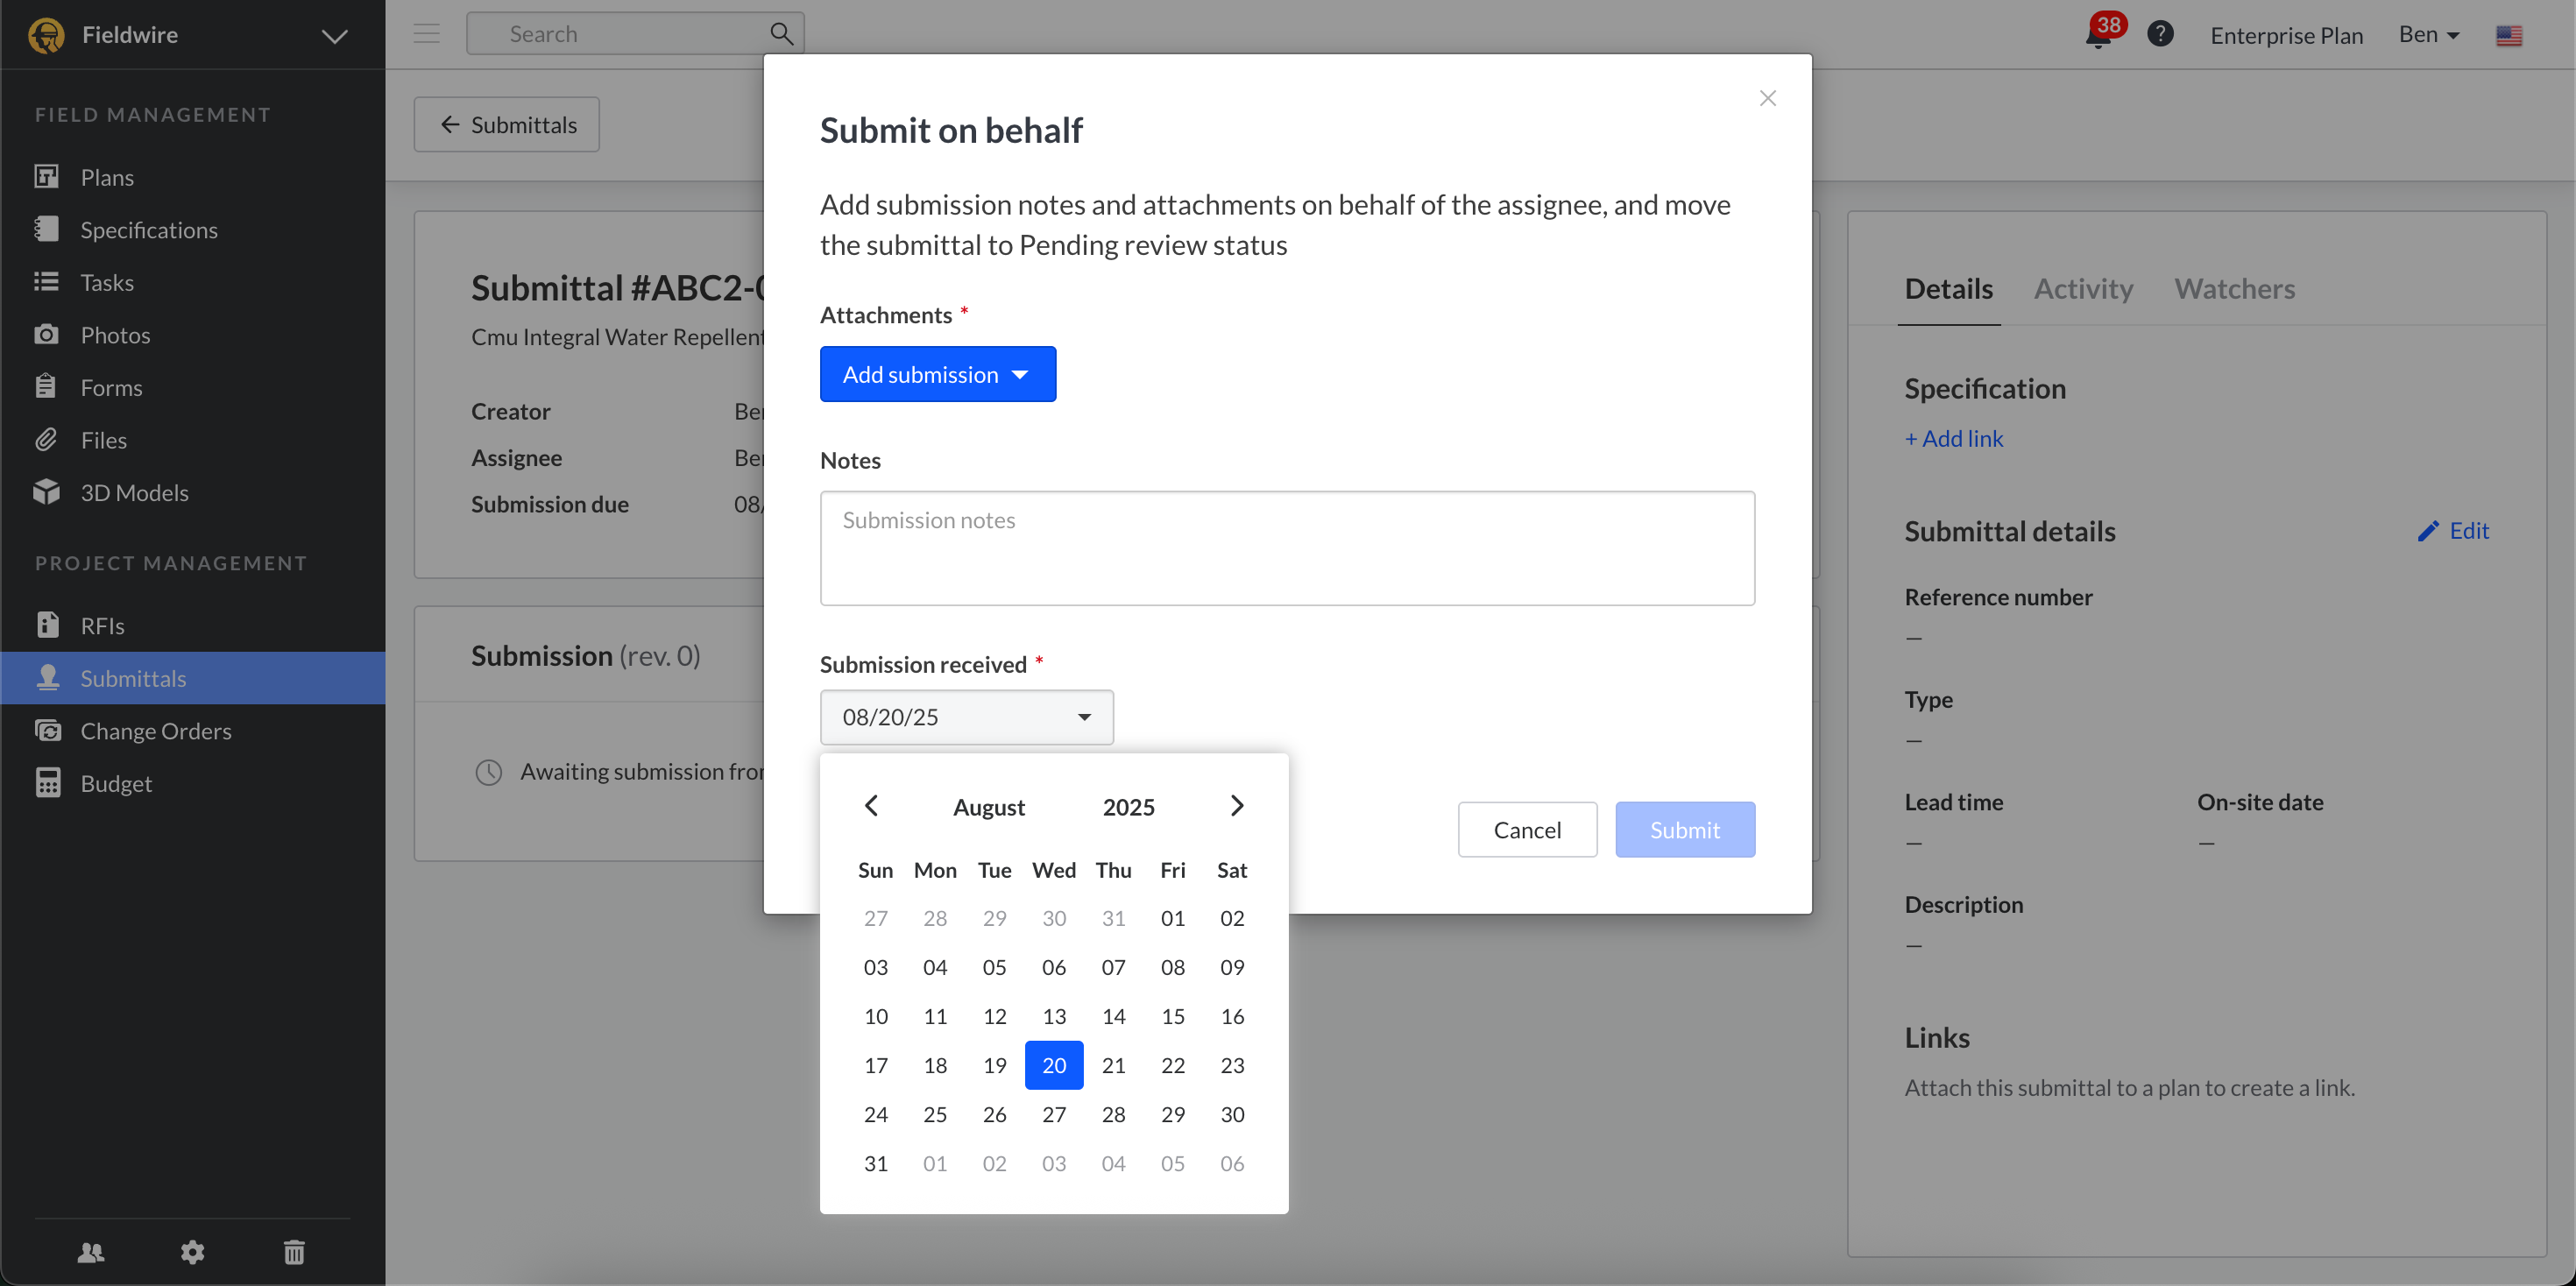Open settings gear in sidebar footer

pos(192,1251)
